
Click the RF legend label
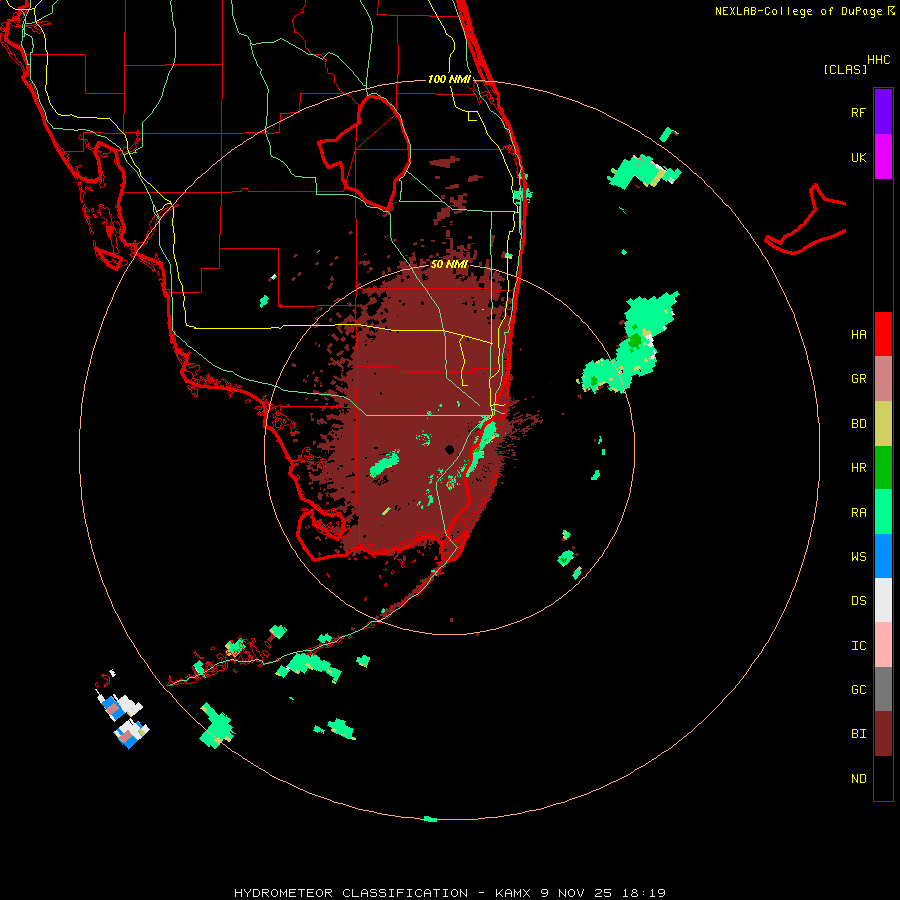(x=858, y=112)
